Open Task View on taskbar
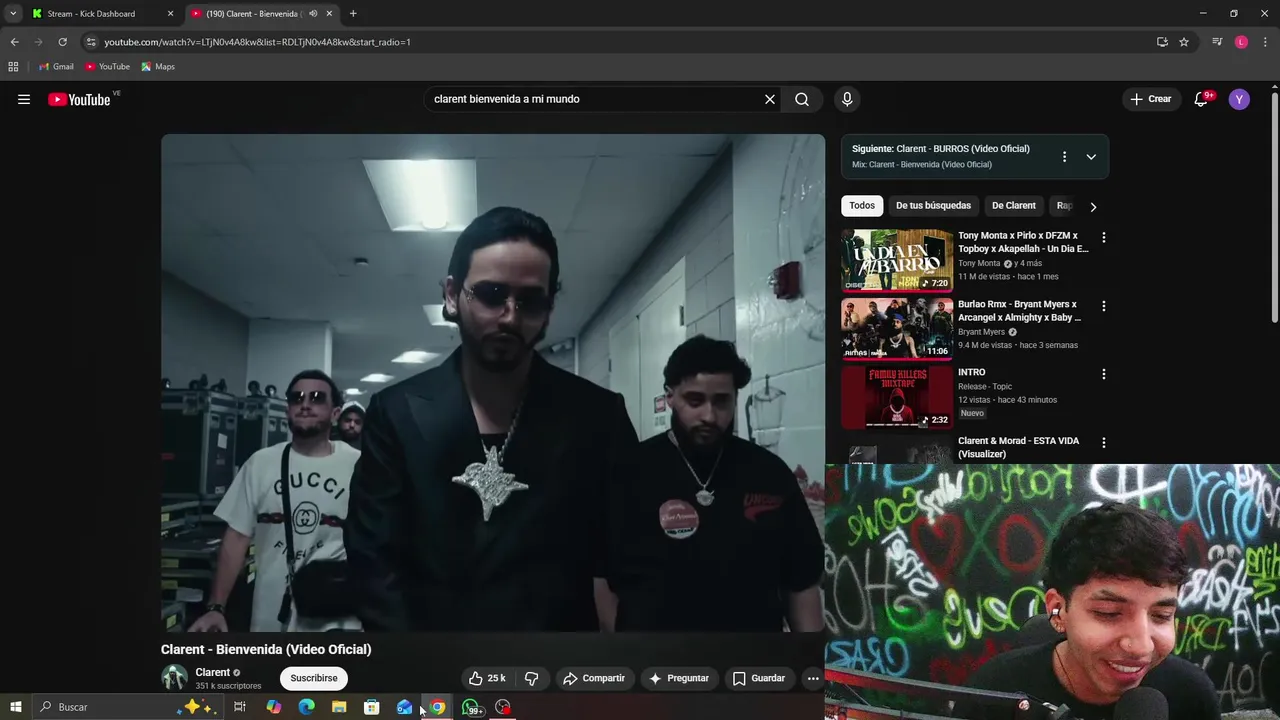Viewport: 1280px width, 720px height. (240, 707)
